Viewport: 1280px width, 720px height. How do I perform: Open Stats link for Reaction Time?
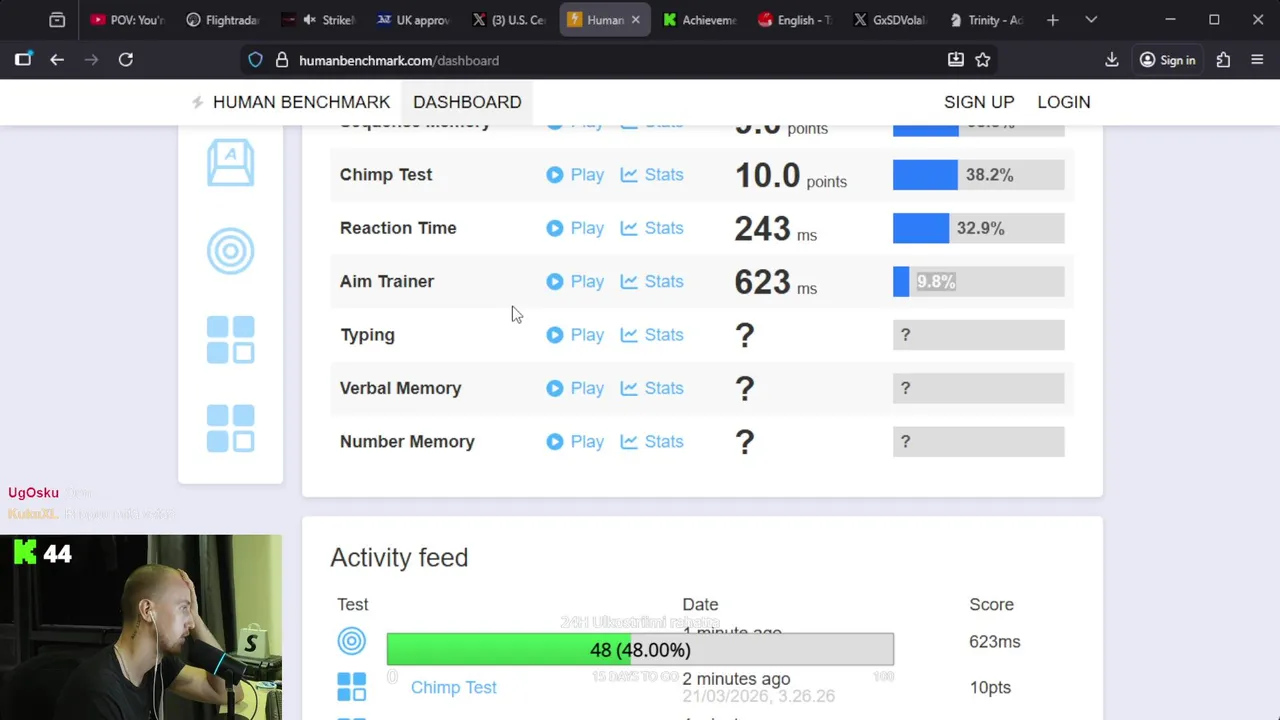coord(652,228)
